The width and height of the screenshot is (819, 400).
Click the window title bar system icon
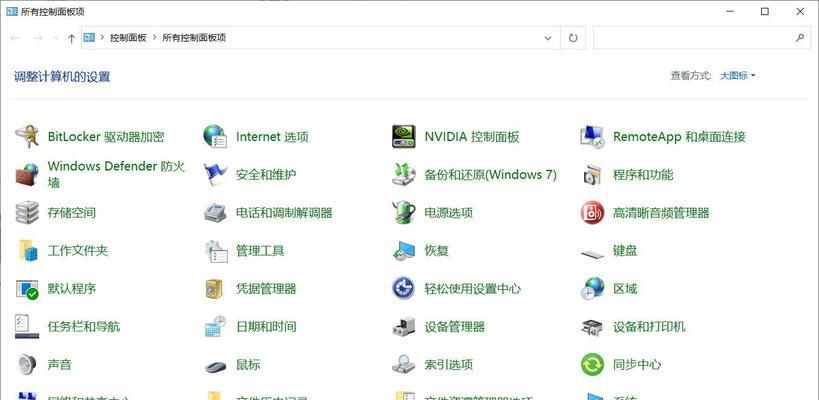click(11, 11)
